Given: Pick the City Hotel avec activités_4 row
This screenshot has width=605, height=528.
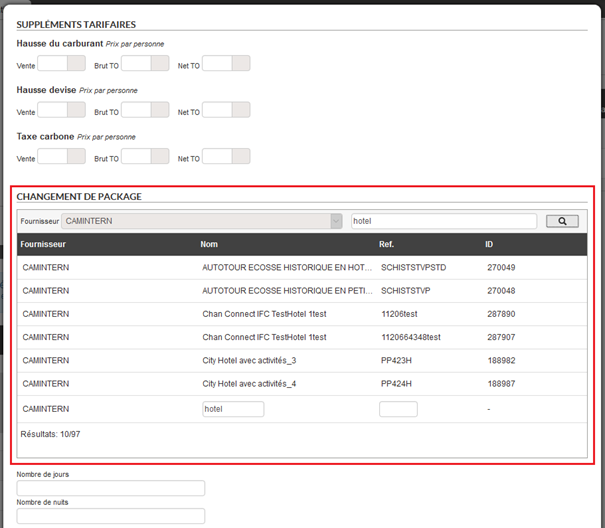Looking at the screenshot, I should click(300, 383).
